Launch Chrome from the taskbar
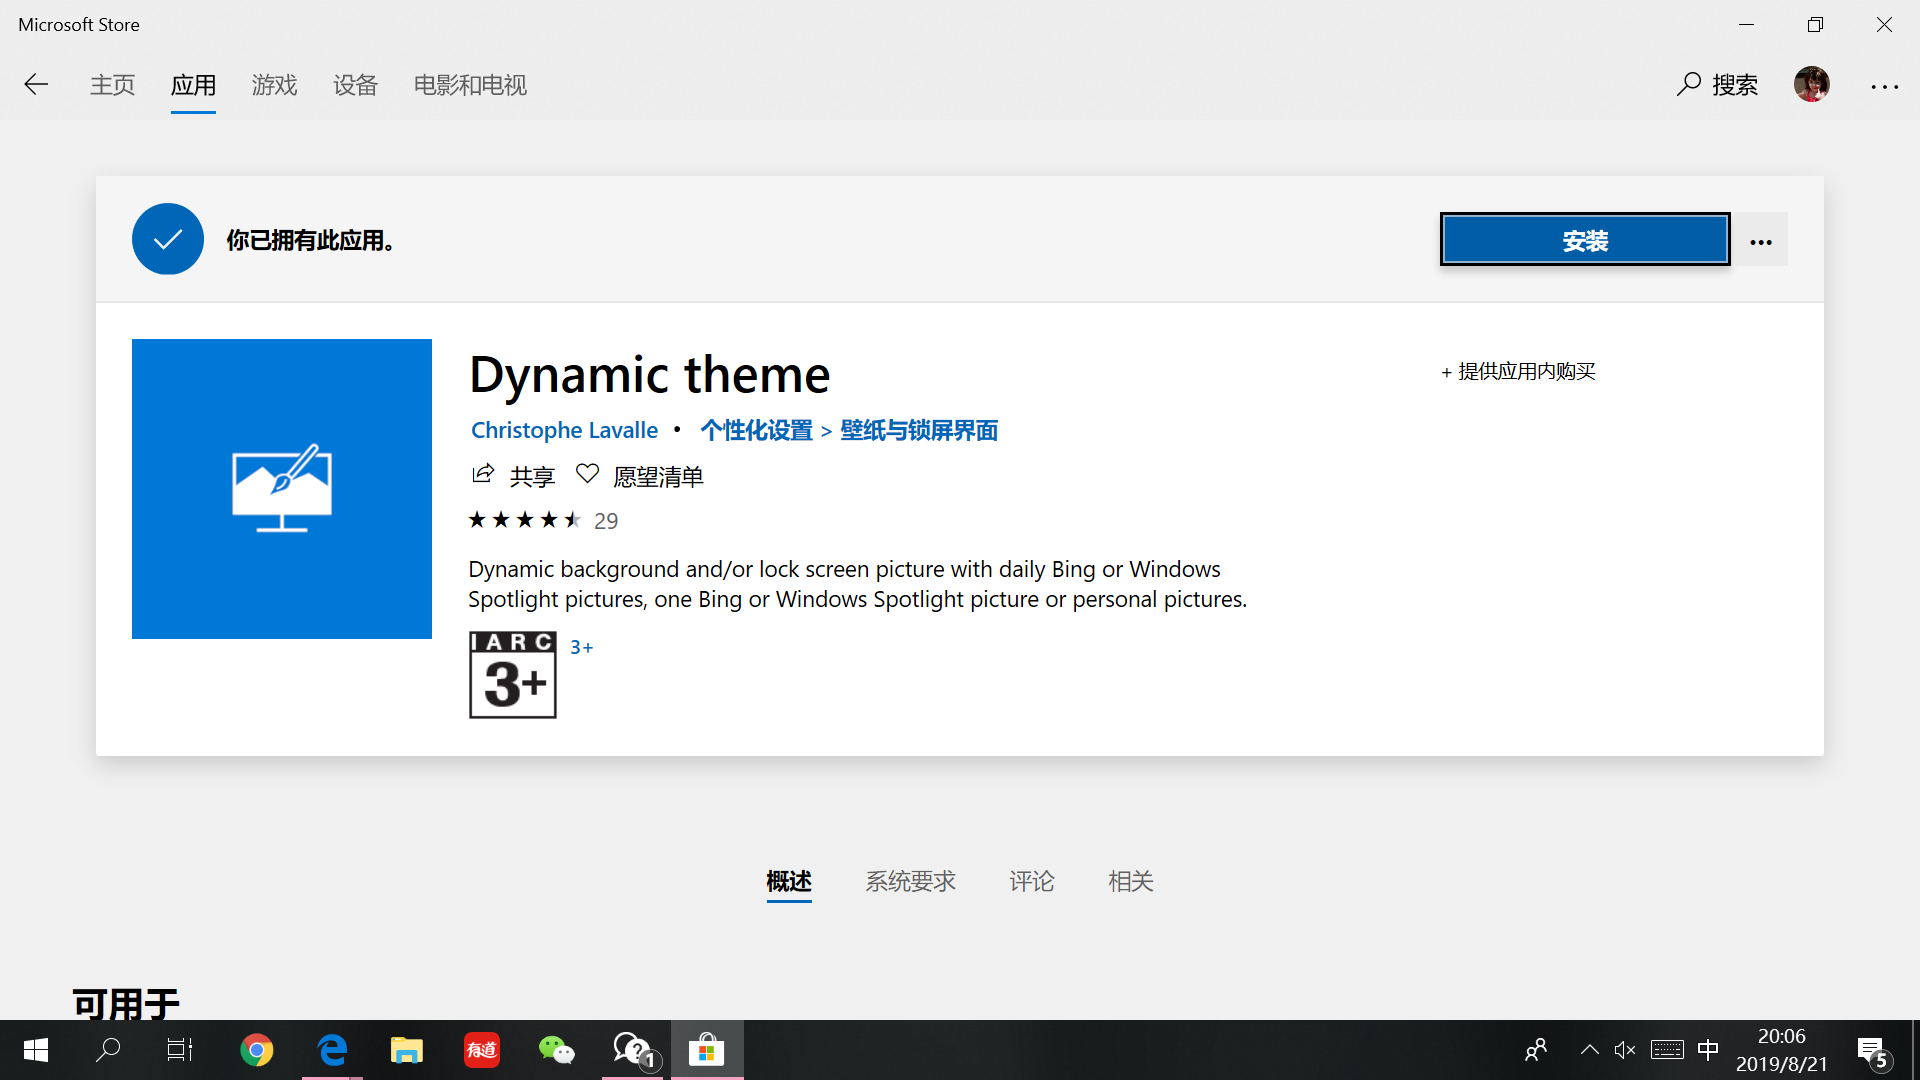 coord(257,1050)
